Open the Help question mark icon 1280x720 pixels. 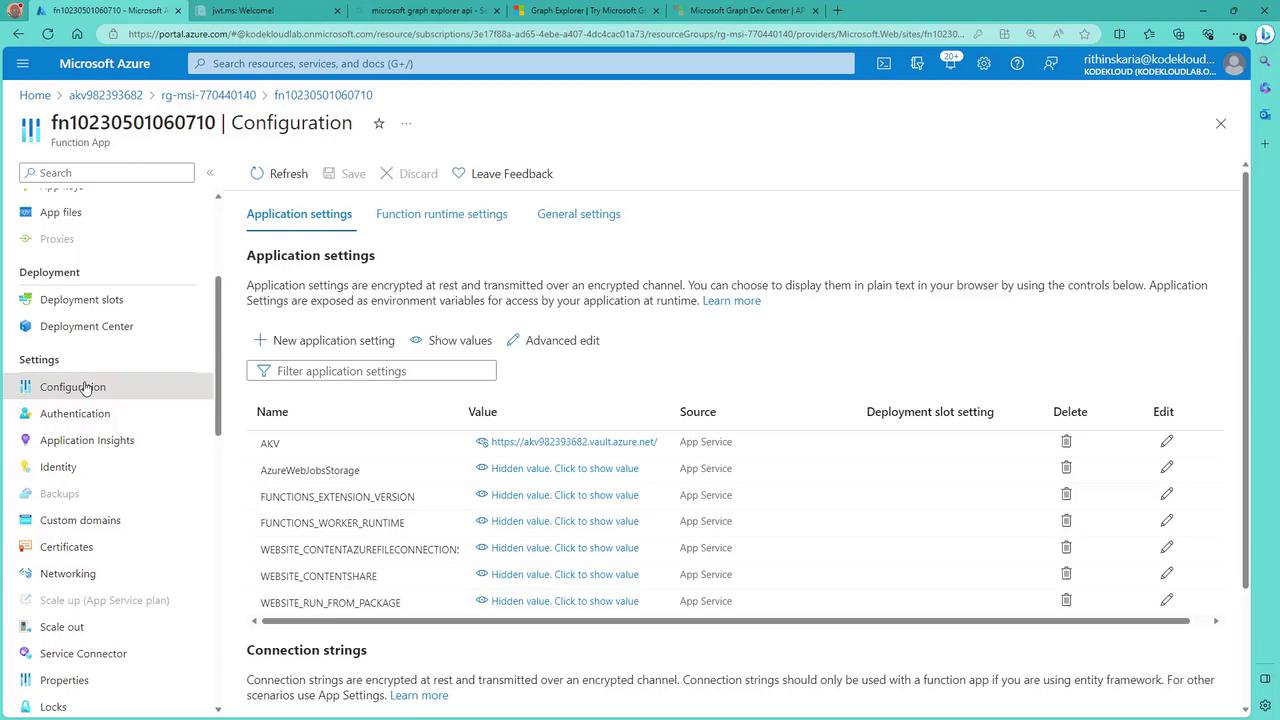[x=1017, y=63]
